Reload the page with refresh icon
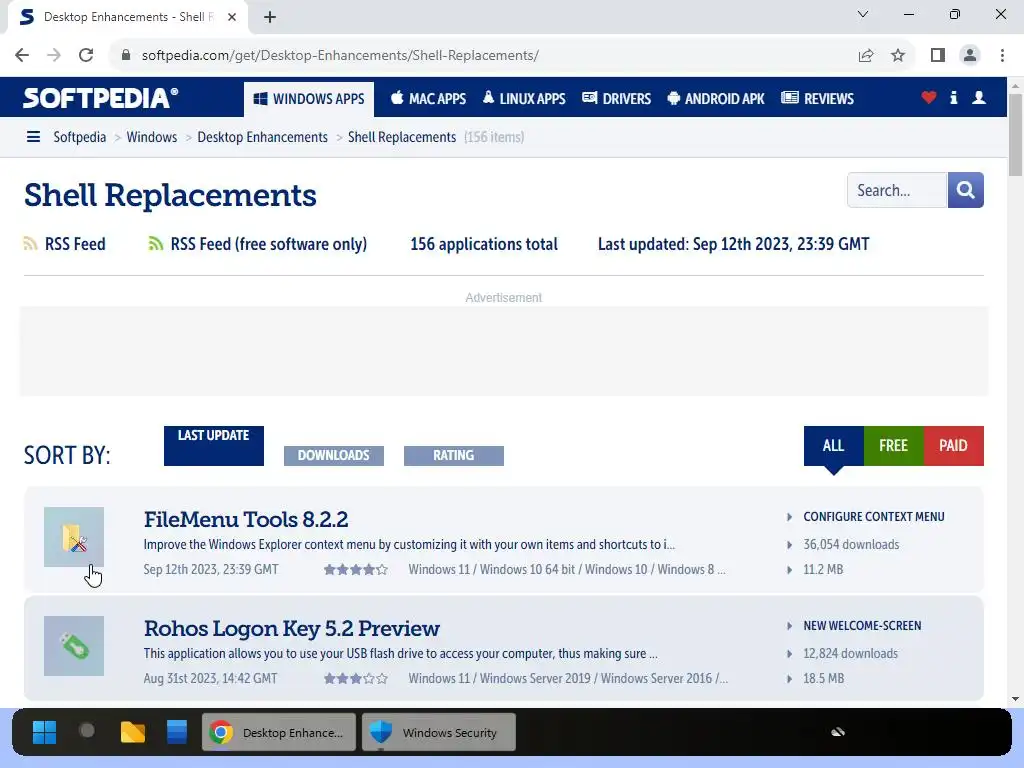Screen dimensions: 1024x768 tap(86, 55)
